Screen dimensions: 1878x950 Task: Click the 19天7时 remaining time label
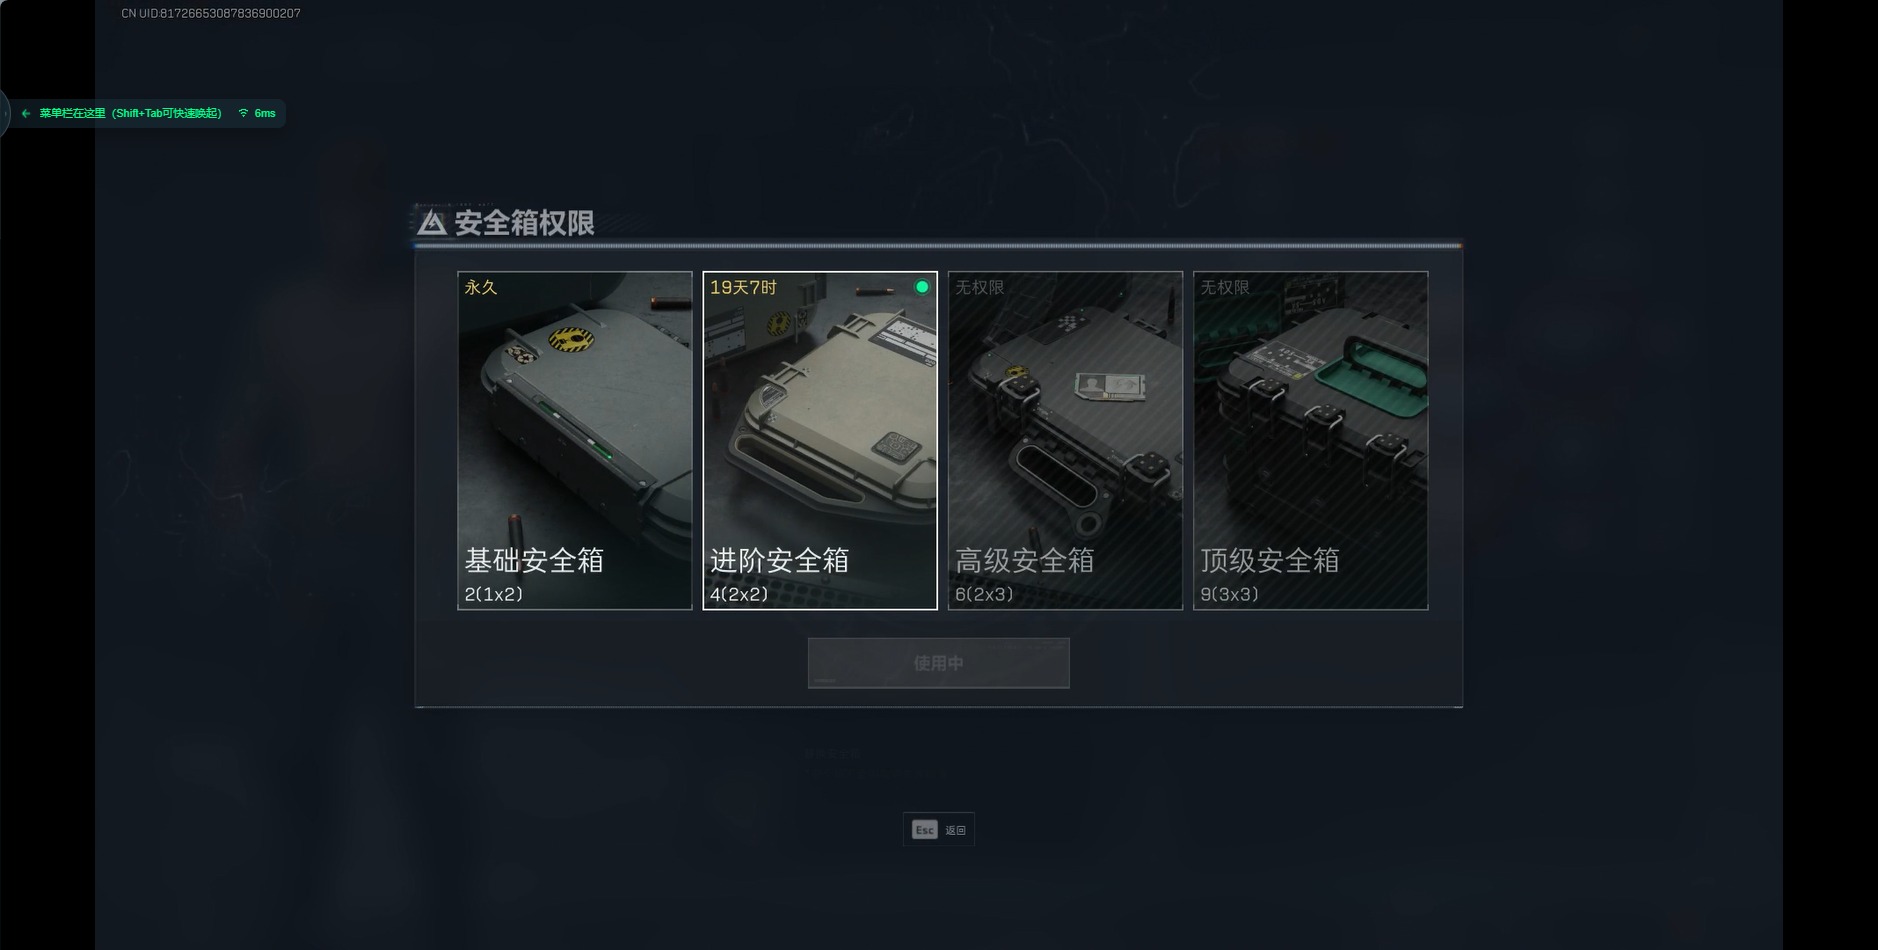[x=743, y=287]
